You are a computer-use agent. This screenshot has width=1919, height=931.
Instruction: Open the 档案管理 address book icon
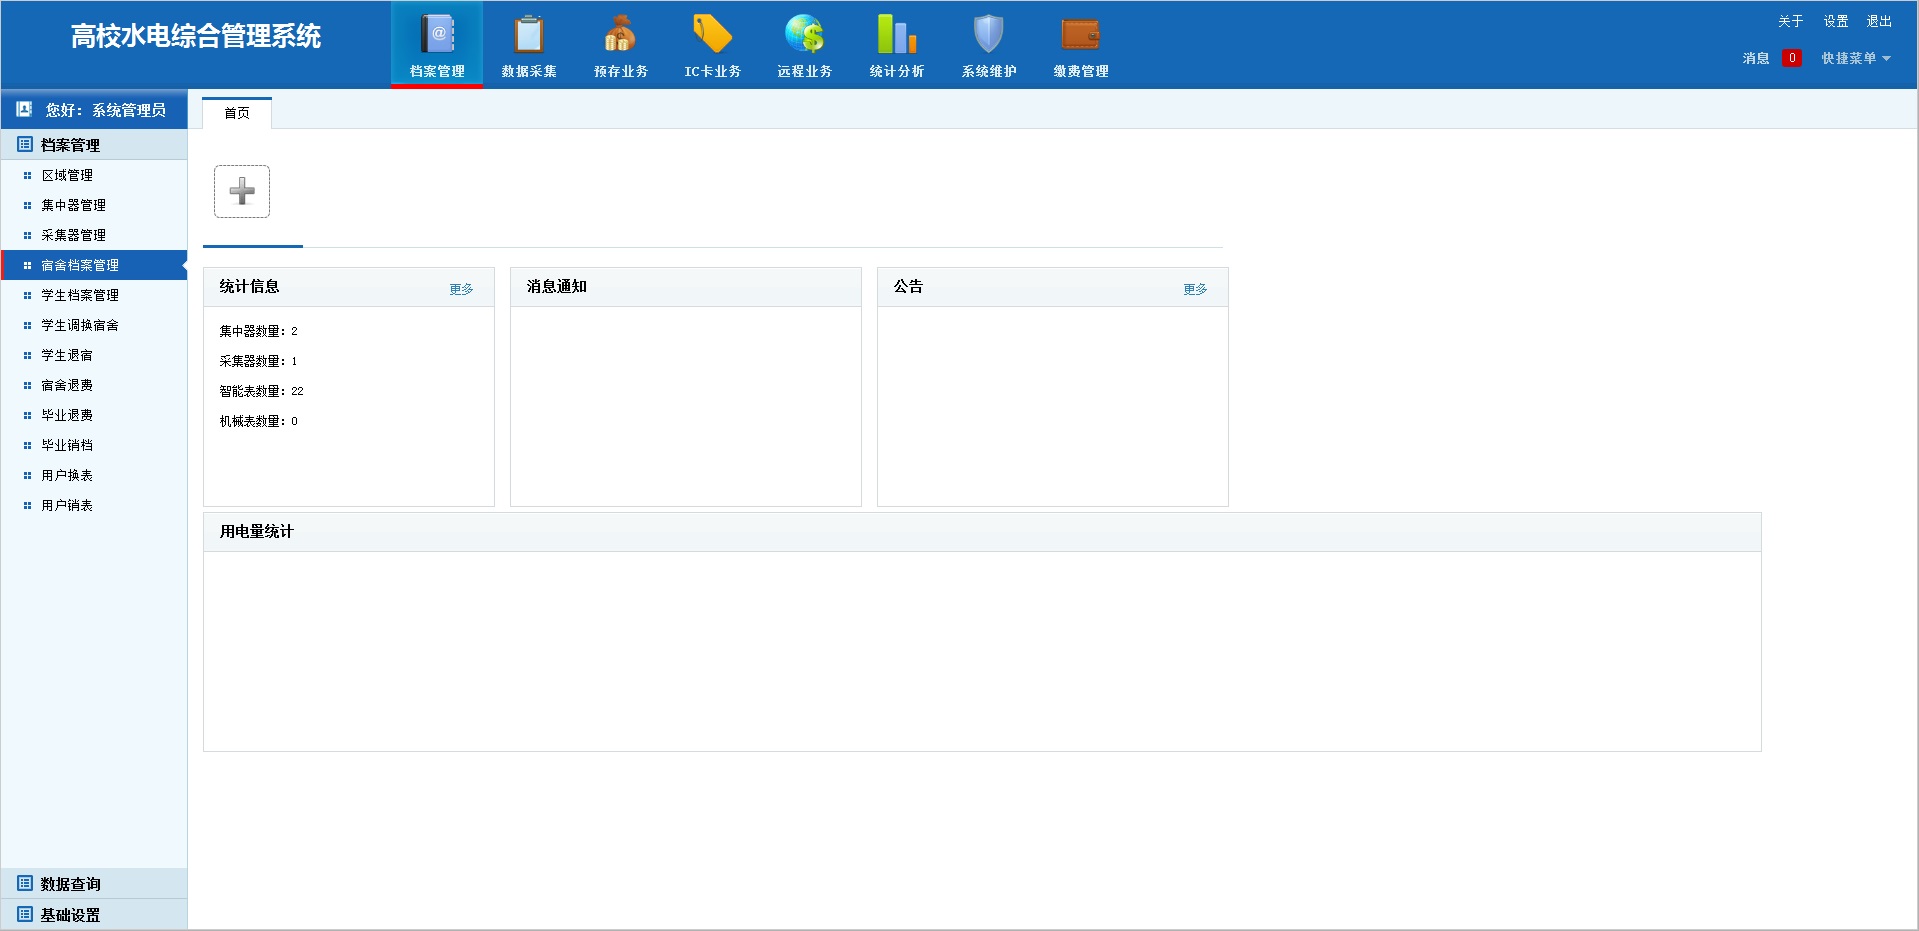click(x=437, y=35)
